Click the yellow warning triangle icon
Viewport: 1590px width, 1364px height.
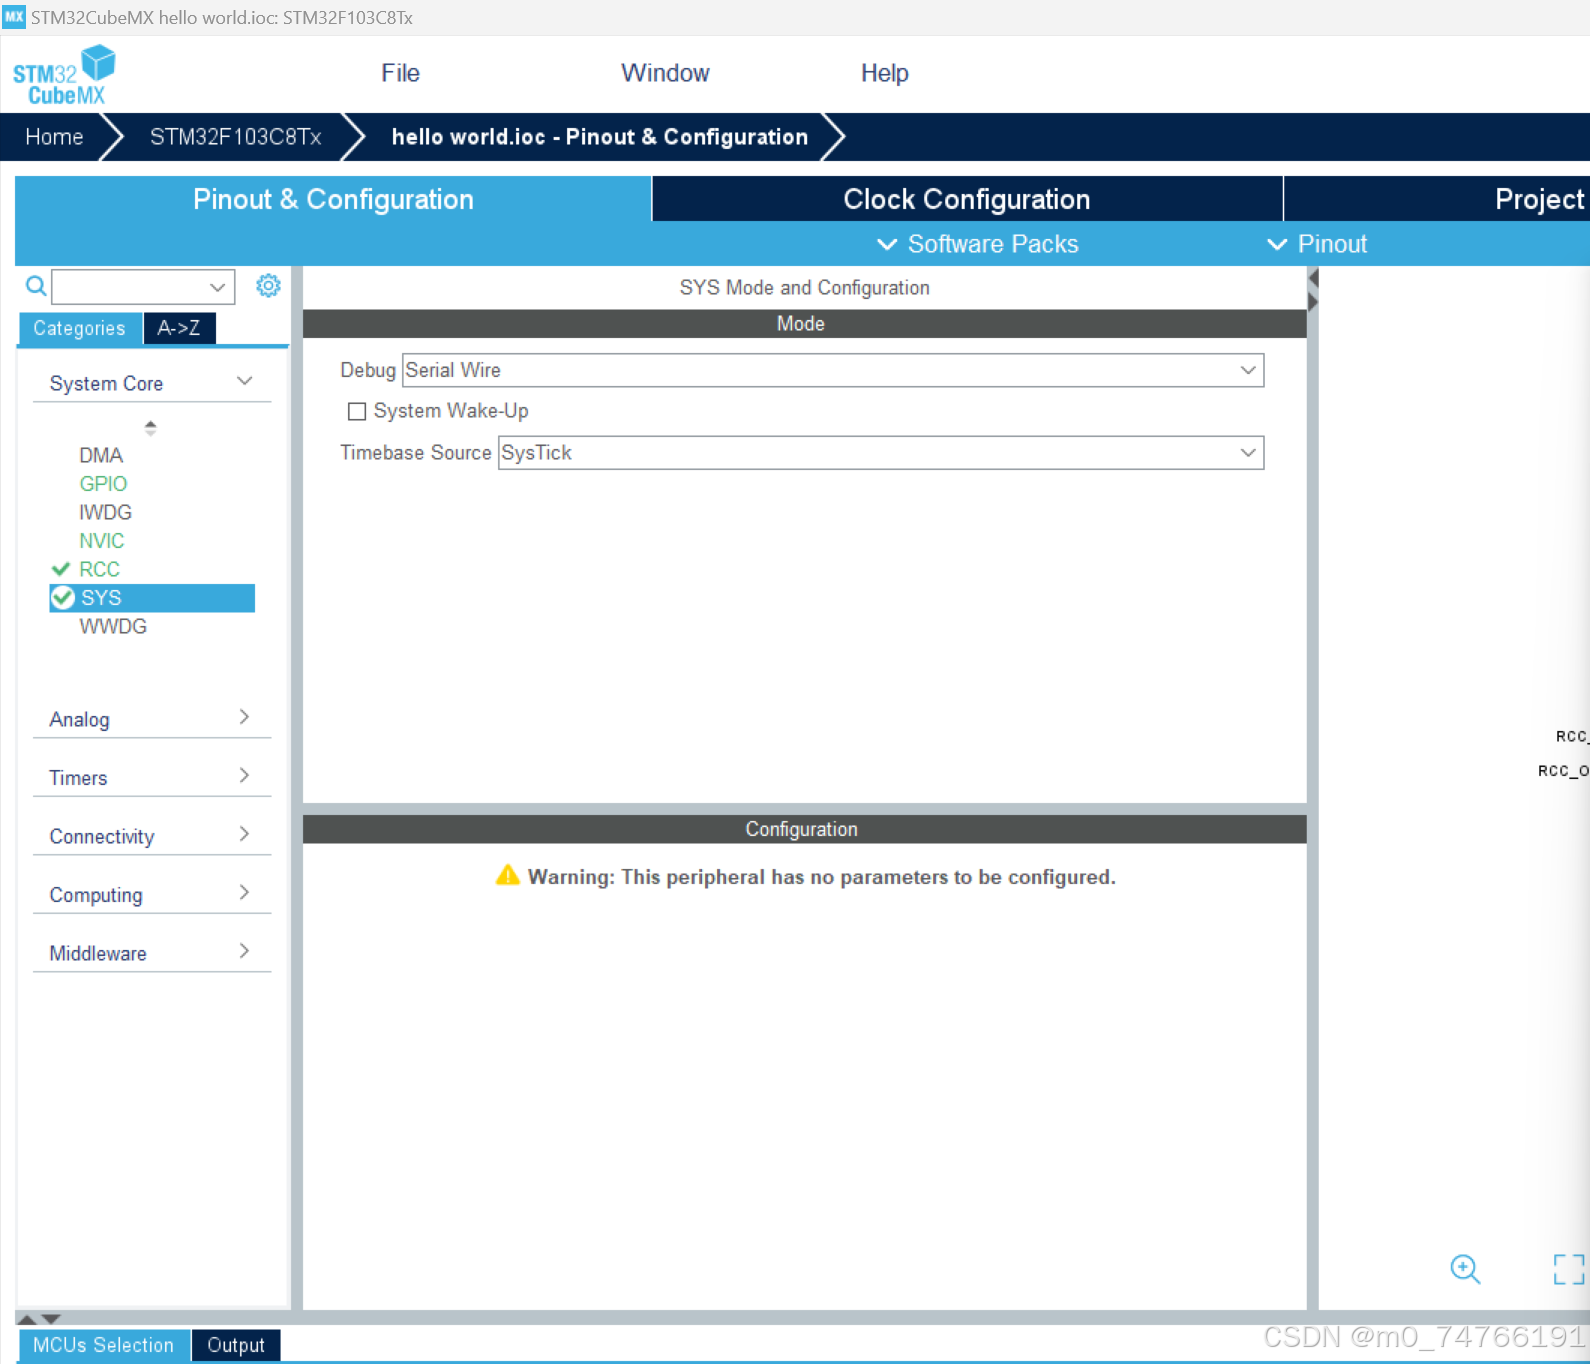pyautogui.click(x=508, y=875)
